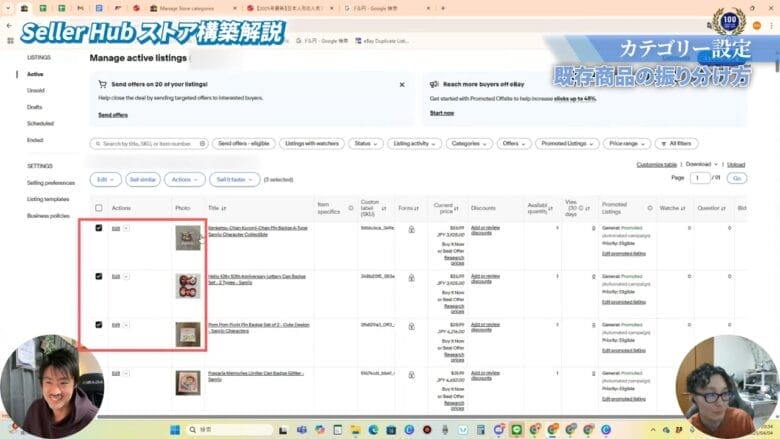Image resolution: width=780 pixels, height=439 pixels.
Task: Close the Send offers banner
Action: click(402, 85)
